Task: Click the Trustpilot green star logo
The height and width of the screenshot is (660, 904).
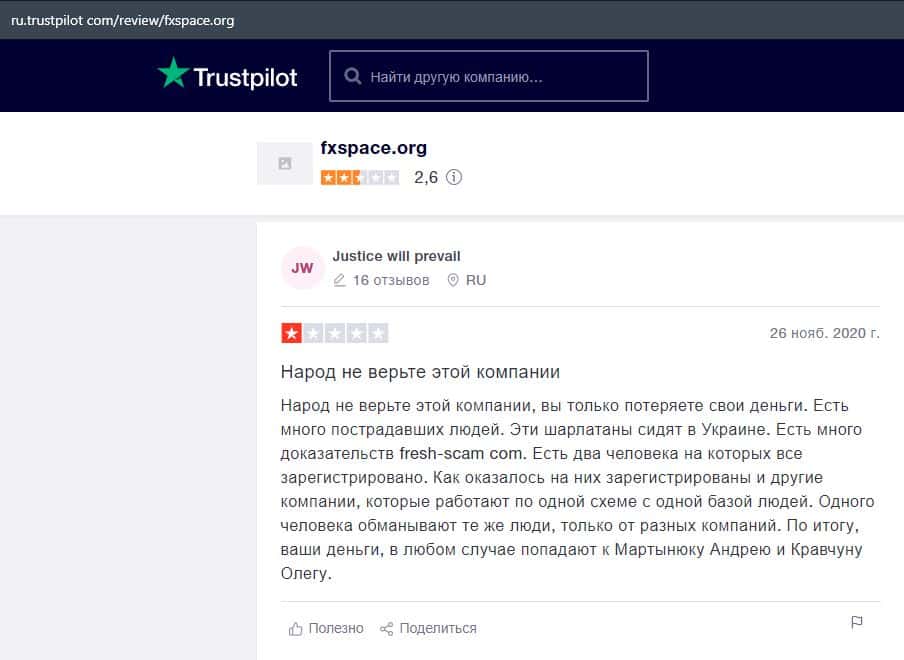Action: click(173, 73)
